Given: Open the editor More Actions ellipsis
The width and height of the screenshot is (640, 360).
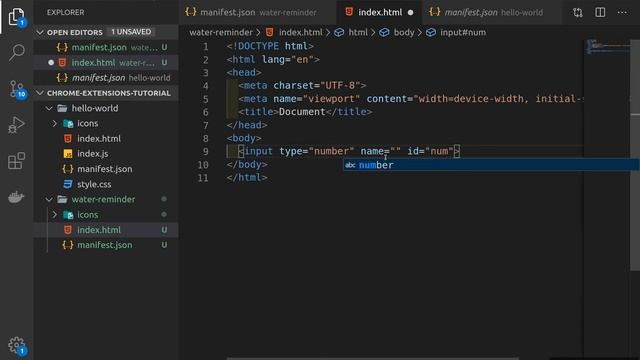Looking at the screenshot, I should pyautogui.click(x=622, y=12).
